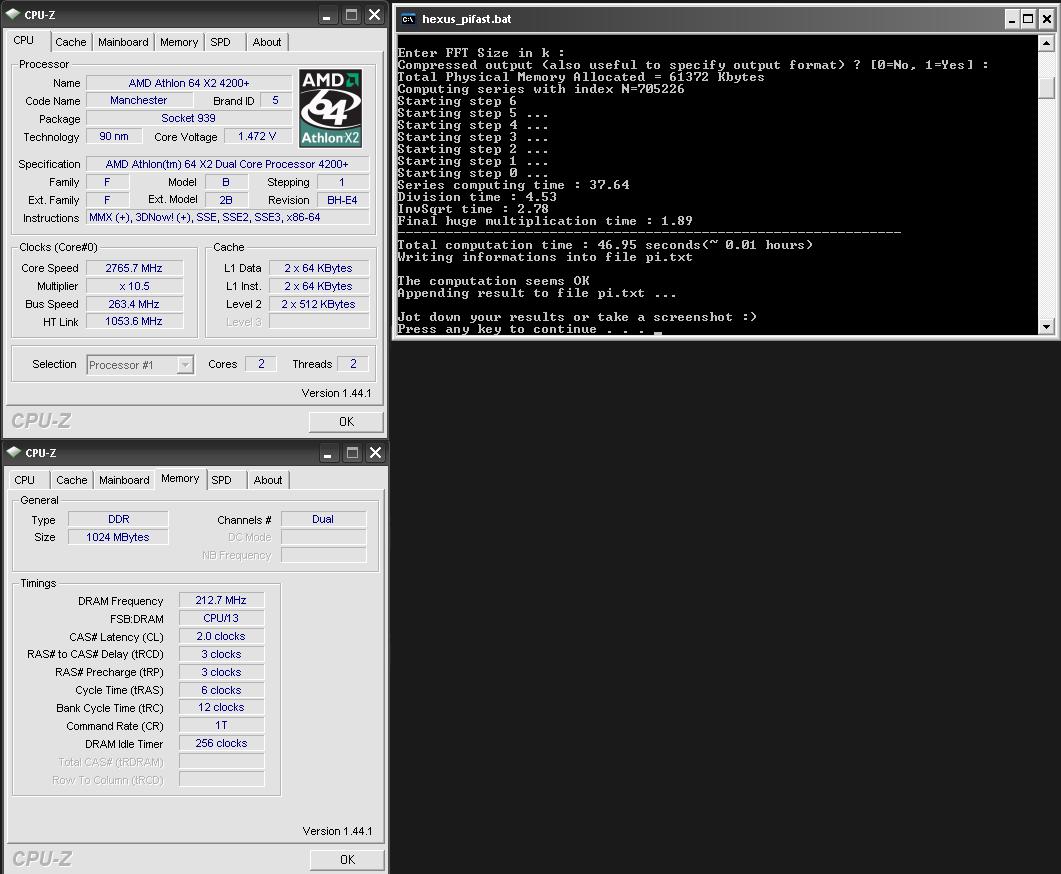The image size is (1061, 874).
Task: Click the console vertical scrollbar thumb
Action: point(1046,87)
